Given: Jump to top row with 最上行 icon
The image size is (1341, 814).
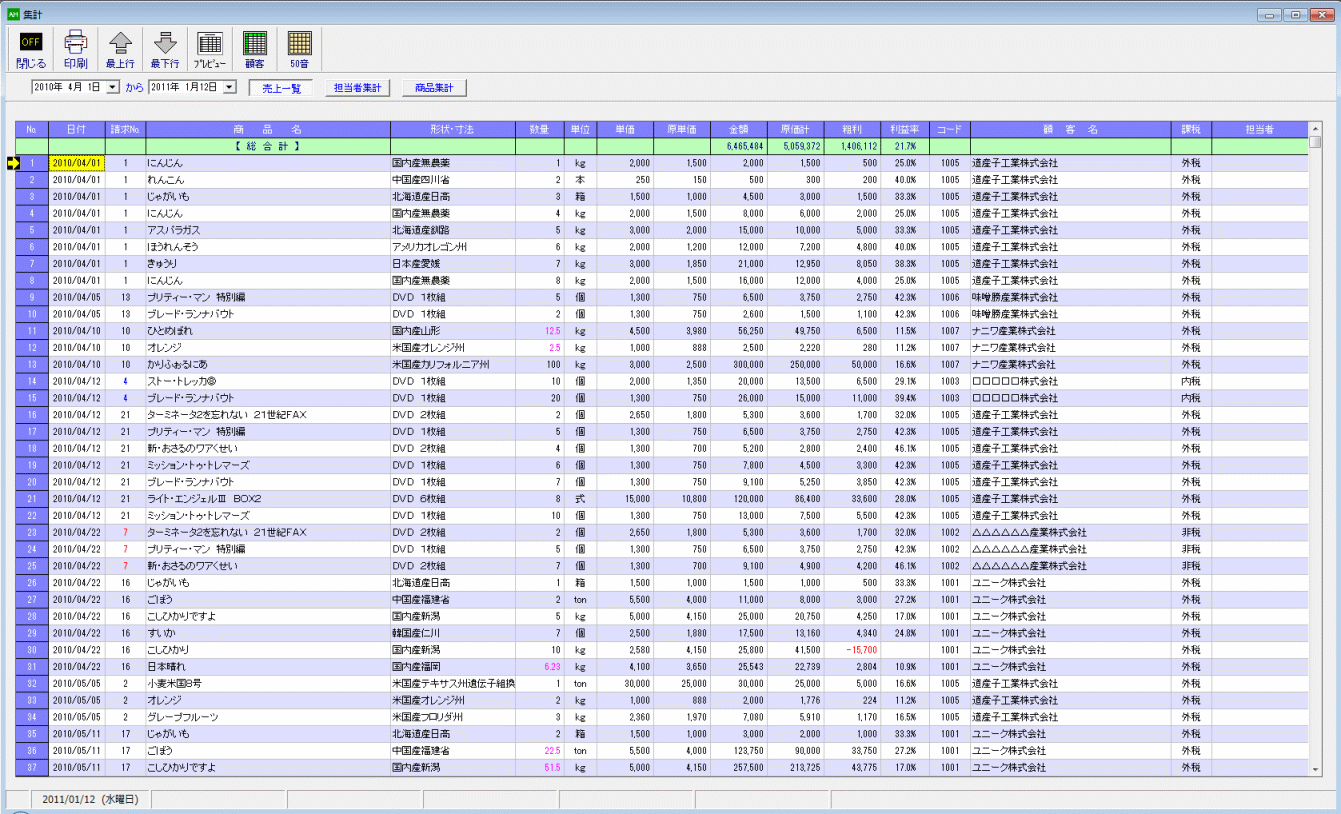Looking at the screenshot, I should (x=120, y=50).
